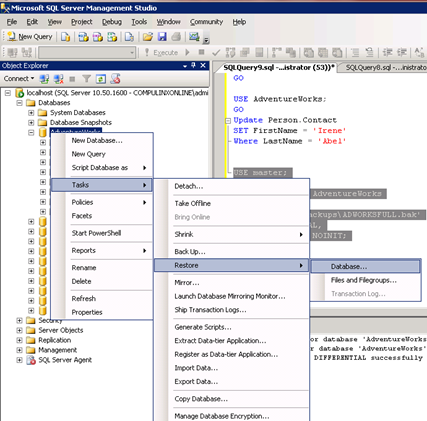Expand the System Databases folder
The width and height of the screenshot is (427, 421).
pos(31,113)
